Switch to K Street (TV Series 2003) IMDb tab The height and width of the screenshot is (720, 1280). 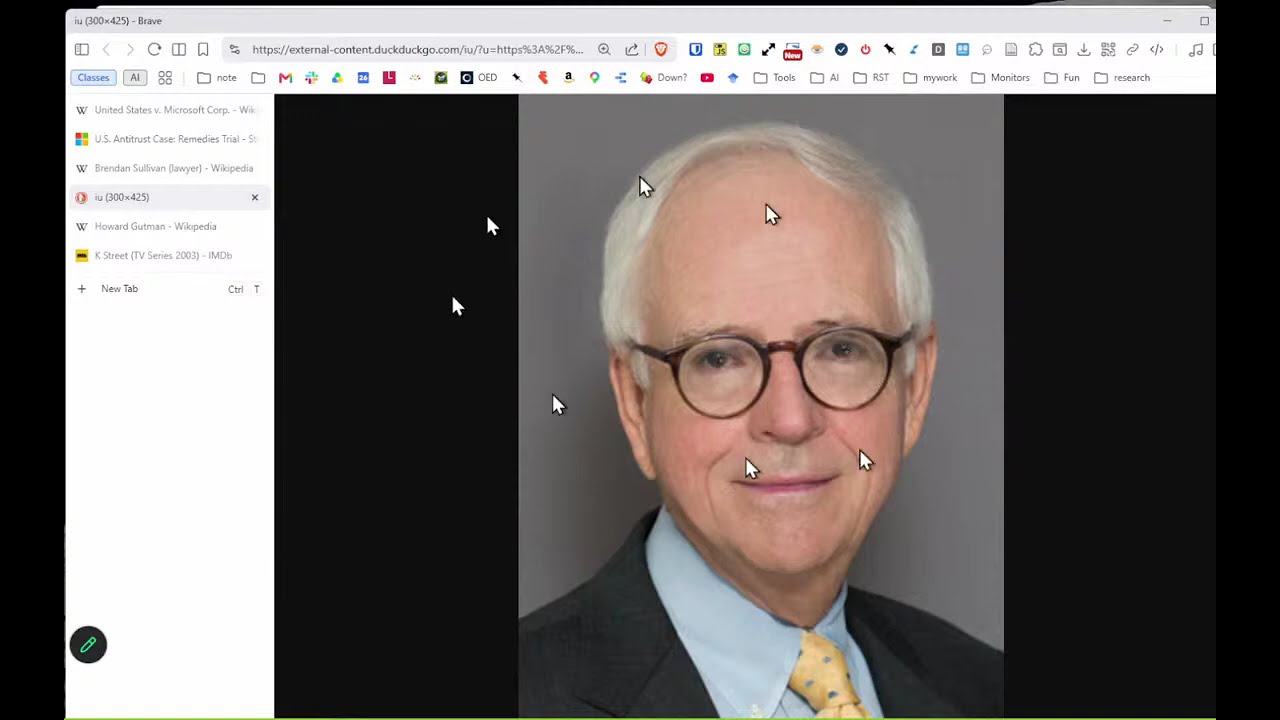[x=169, y=255]
